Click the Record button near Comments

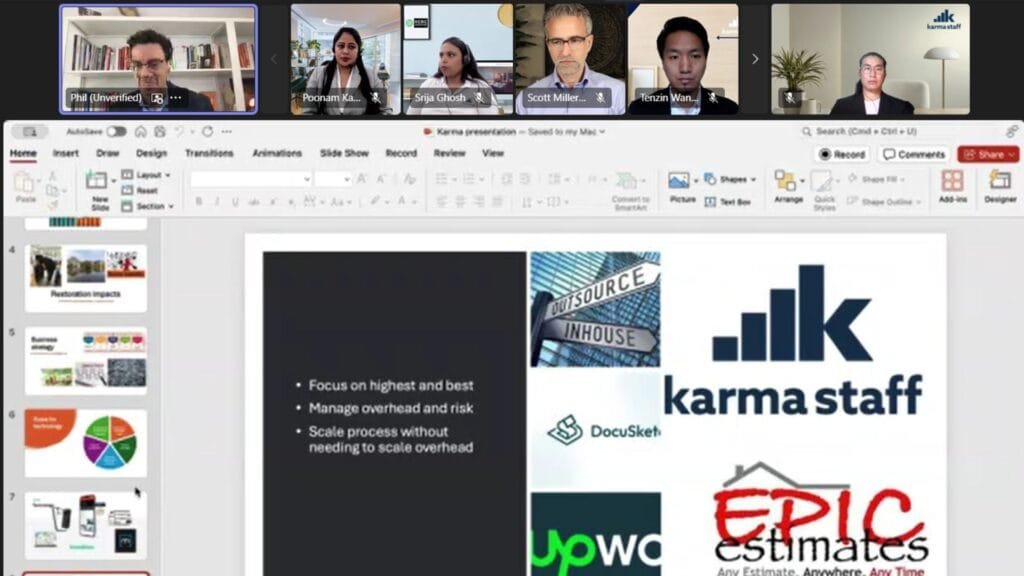[842, 154]
